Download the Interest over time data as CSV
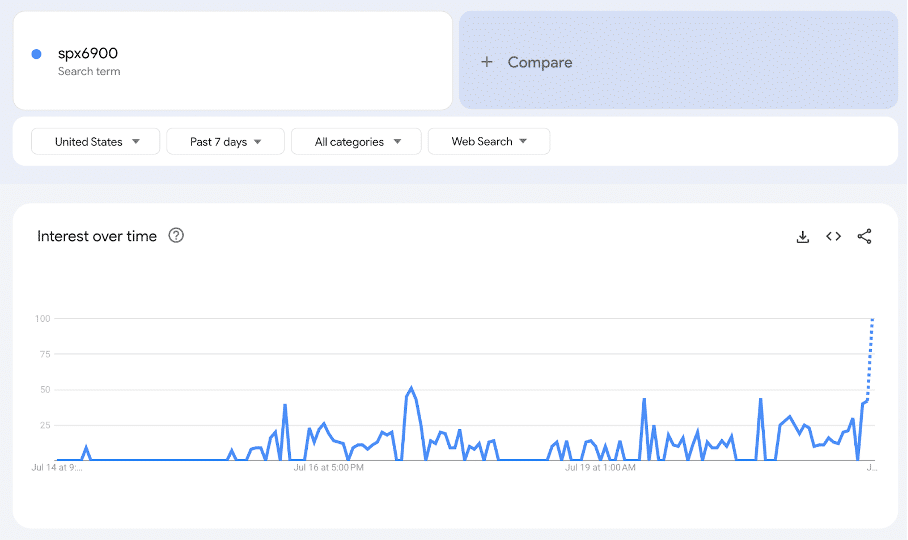 [x=802, y=237]
